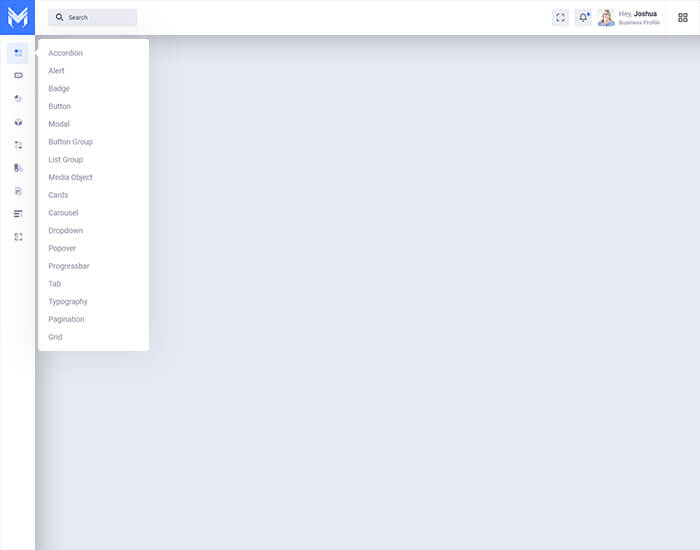Choose Modal in the flyout menu
Viewport: 700px width, 550px height.
click(59, 124)
